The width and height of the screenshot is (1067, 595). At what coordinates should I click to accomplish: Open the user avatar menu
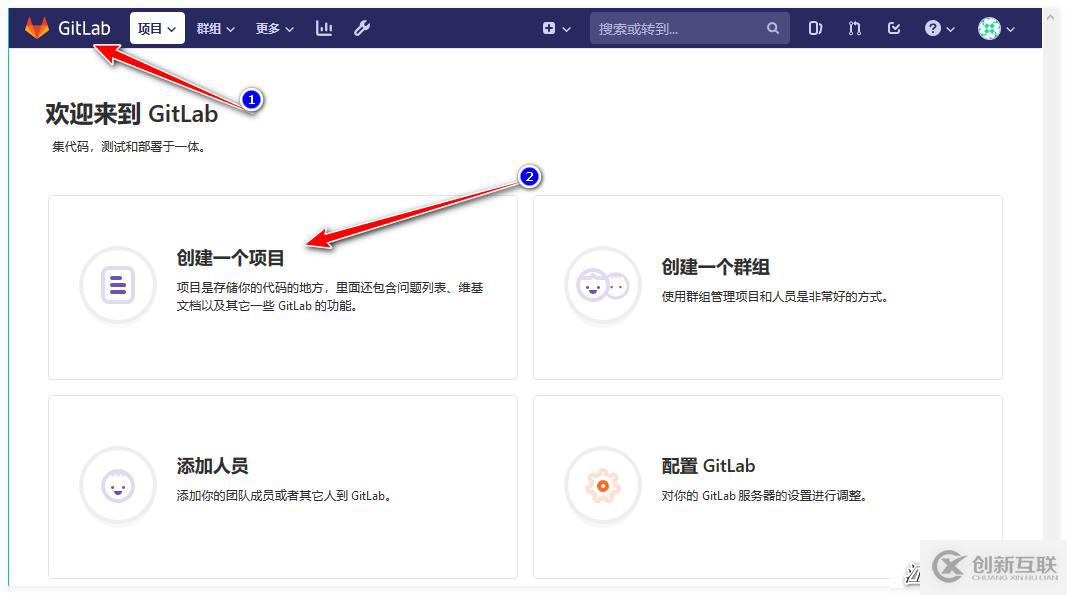[996, 29]
